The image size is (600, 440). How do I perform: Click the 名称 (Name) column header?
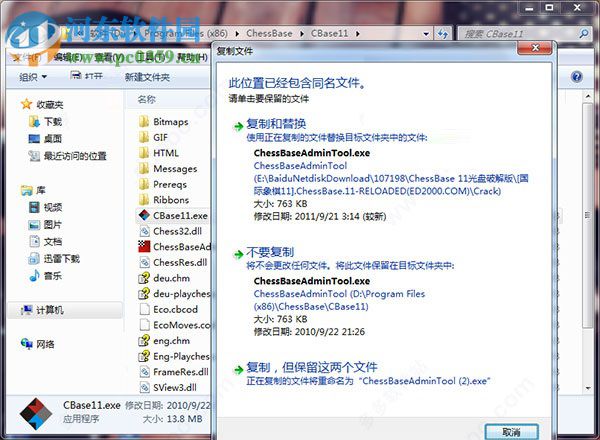tap(147, 99)
